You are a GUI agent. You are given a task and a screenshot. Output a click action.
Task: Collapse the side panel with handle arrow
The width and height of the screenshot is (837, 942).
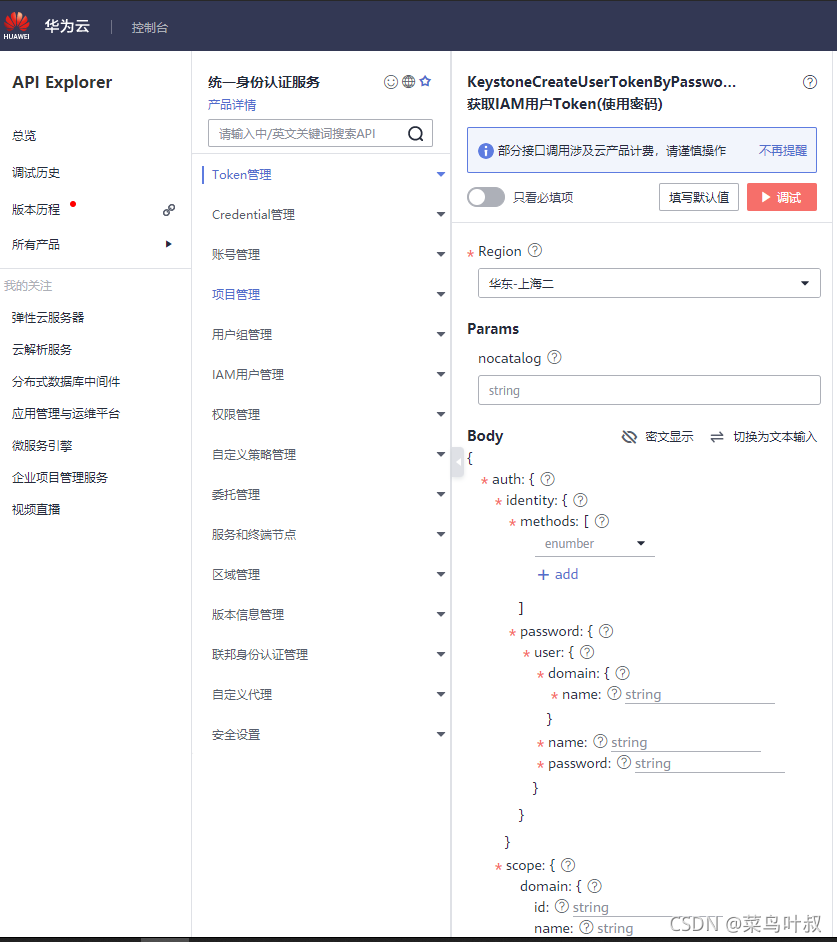[x=458, y=462]
